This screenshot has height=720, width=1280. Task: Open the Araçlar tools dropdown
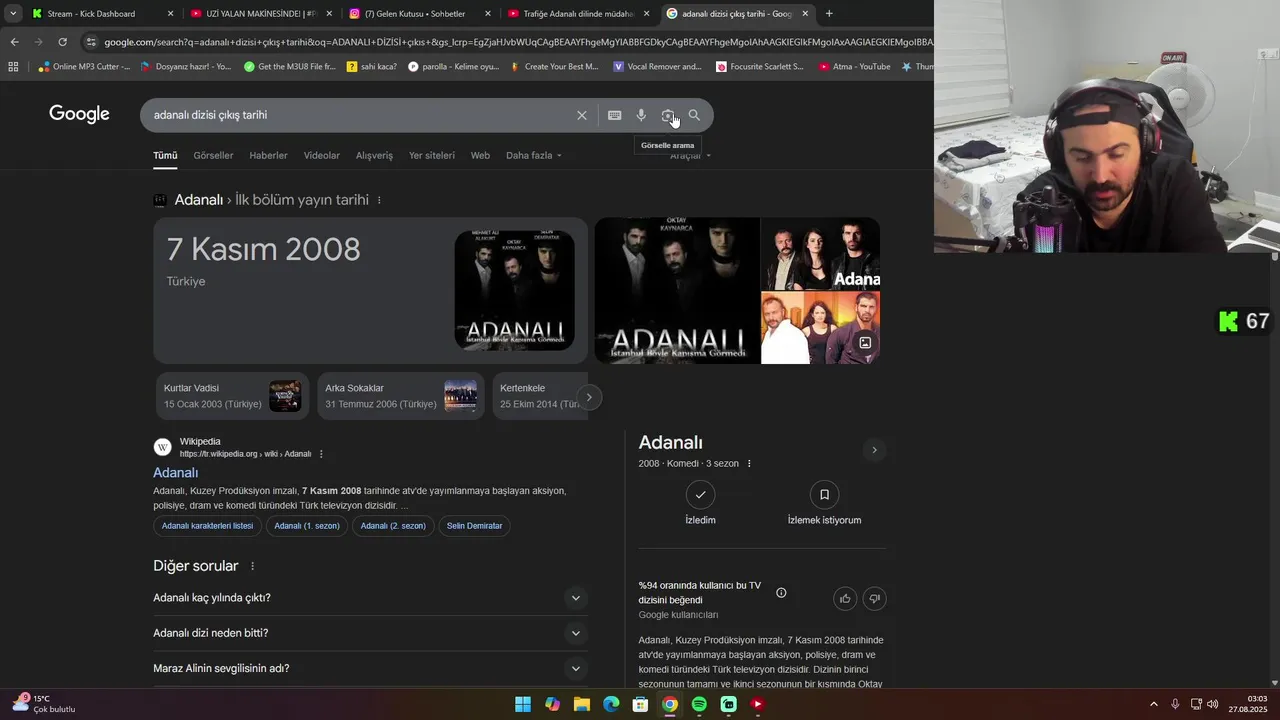point(690,155)
